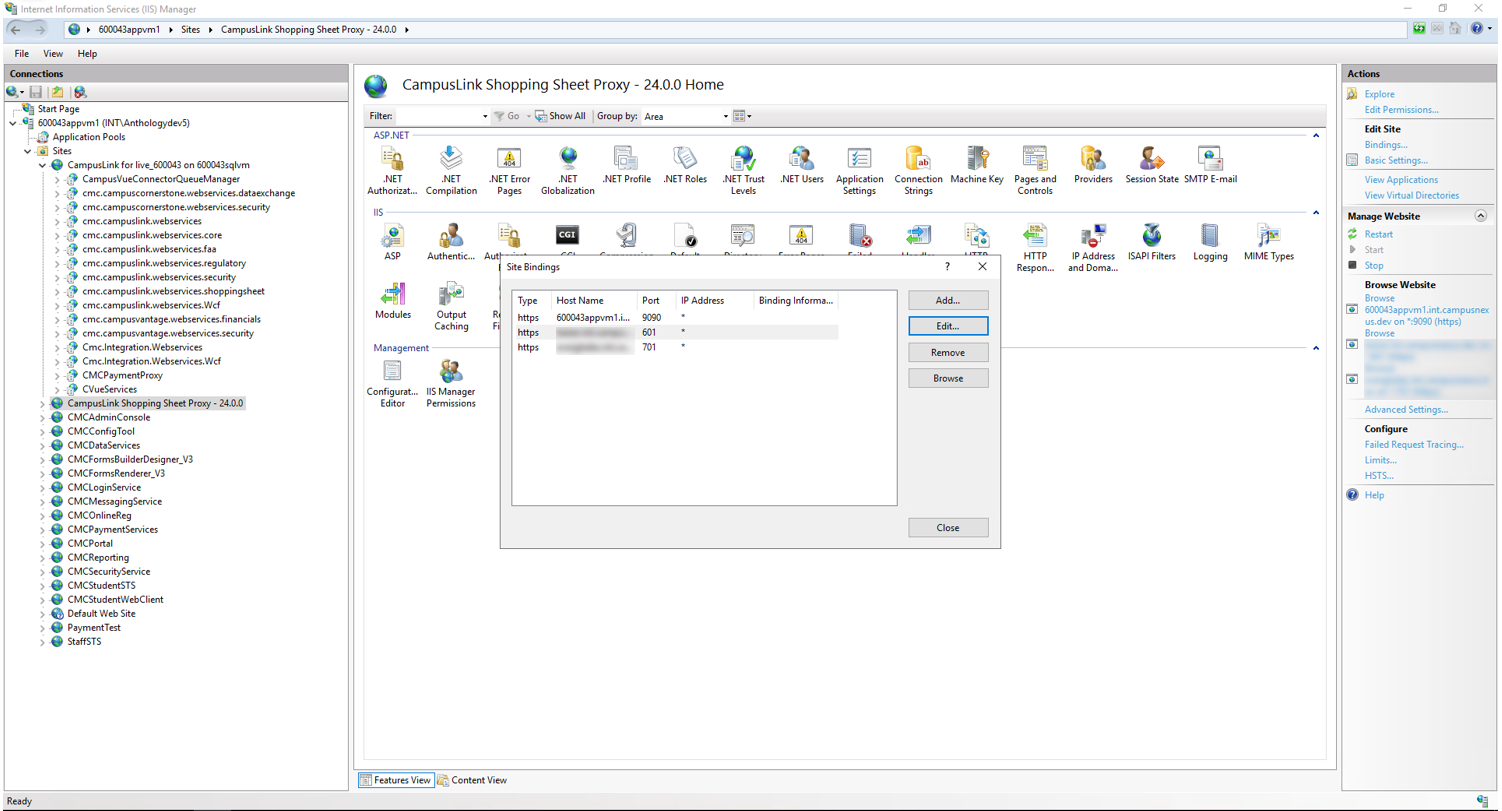Viewport: 1502px width, 811px height.
Task: Open the .NET Profile feature
Action: point(627,165)
